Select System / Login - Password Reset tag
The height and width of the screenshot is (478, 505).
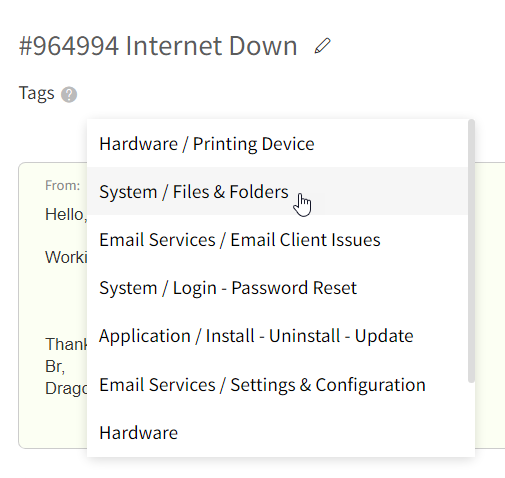277,287
